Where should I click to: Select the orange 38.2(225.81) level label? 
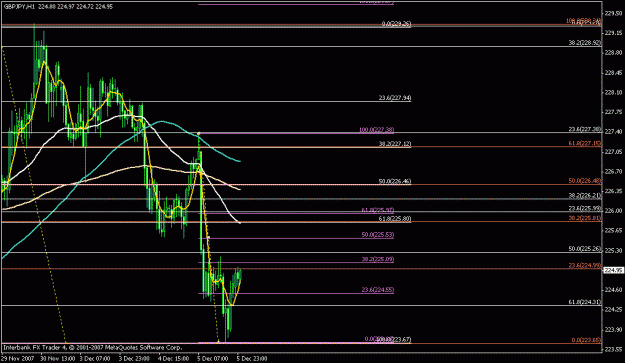click(585, 218)
